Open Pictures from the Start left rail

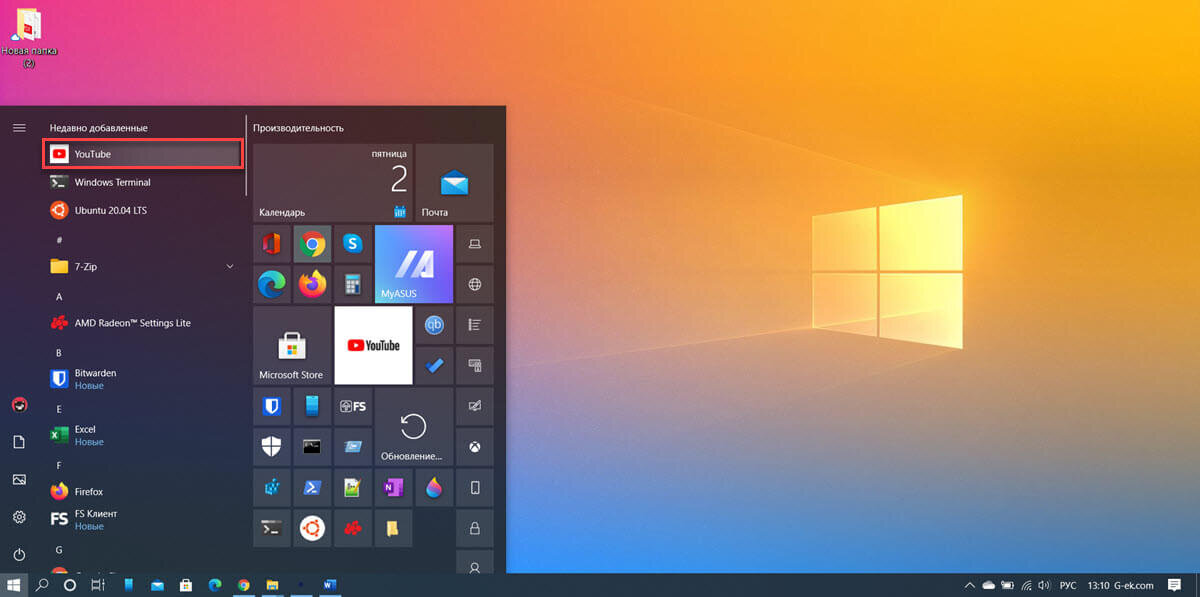click(19, 480)
